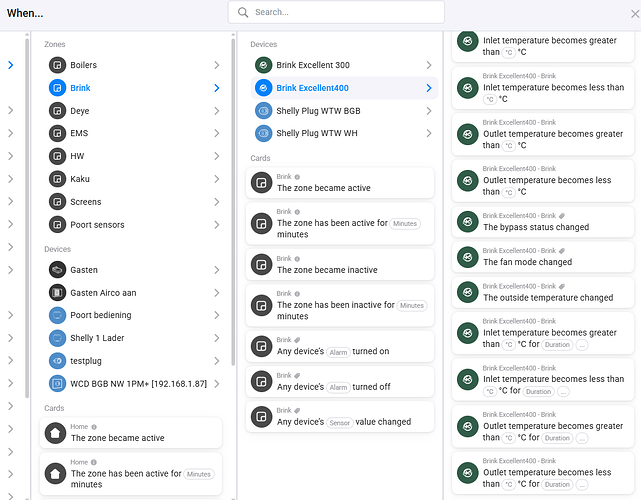Choose Brink 'The zone became active' card

pos(340,183)
